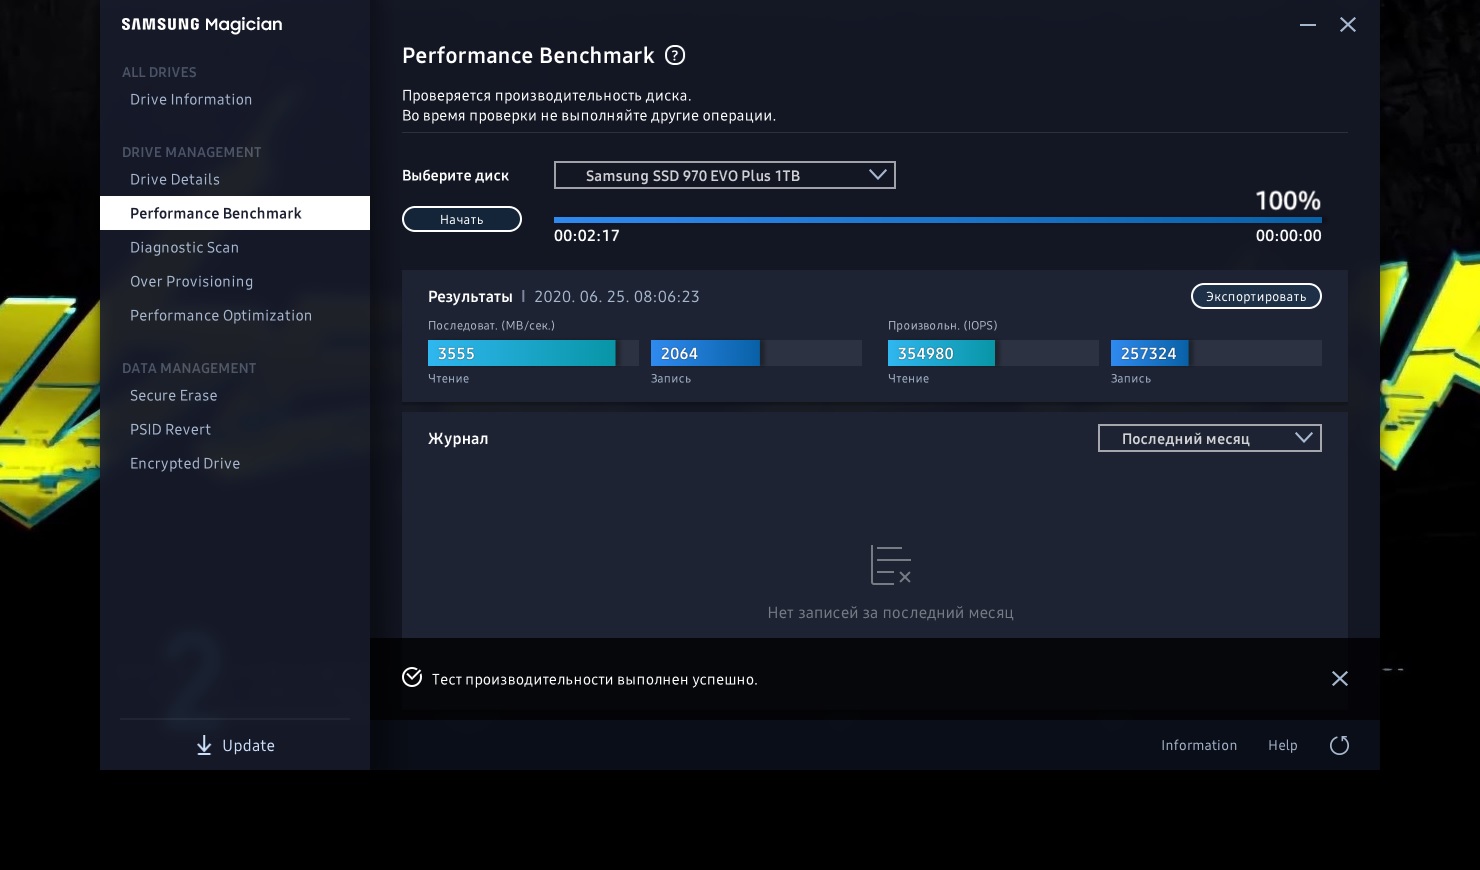Close the Samsung Magician window

click(x=1348, y=25)
